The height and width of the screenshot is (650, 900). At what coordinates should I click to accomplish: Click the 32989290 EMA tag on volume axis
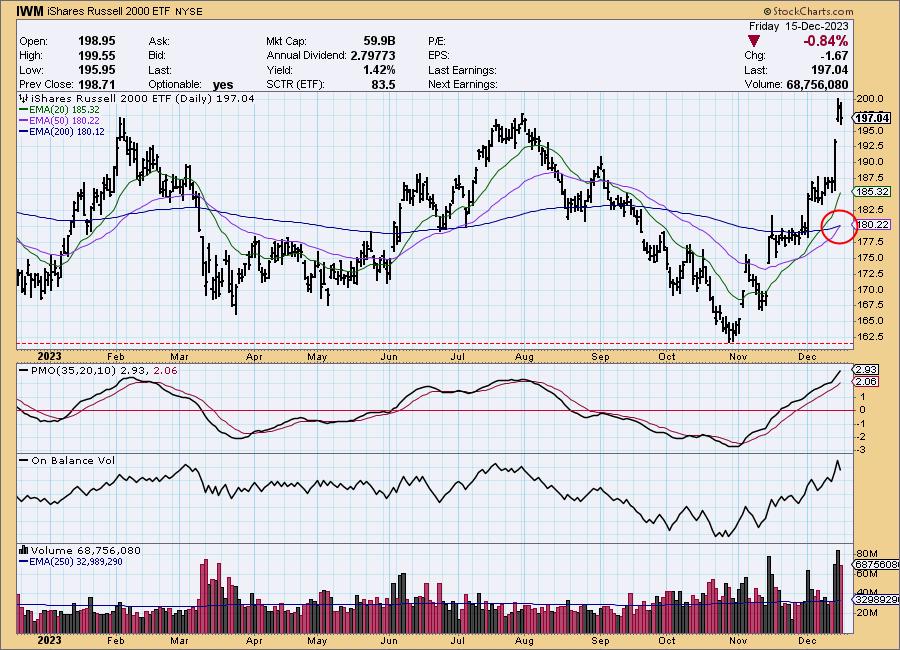[877, 599]
